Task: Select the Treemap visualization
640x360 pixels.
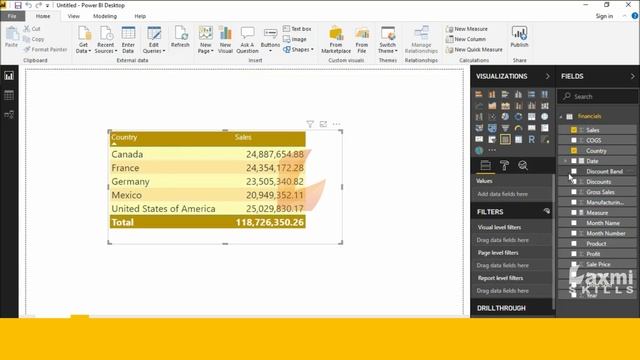Action: point(531,117)
